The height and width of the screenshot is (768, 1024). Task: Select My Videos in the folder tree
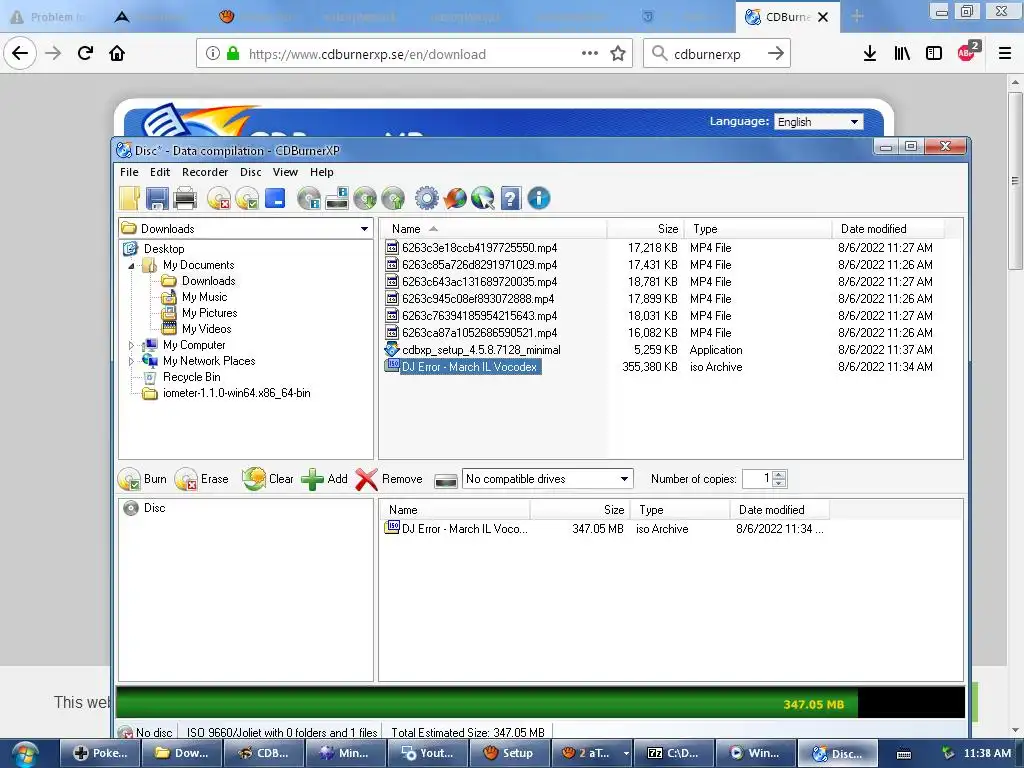coord(206,329)
